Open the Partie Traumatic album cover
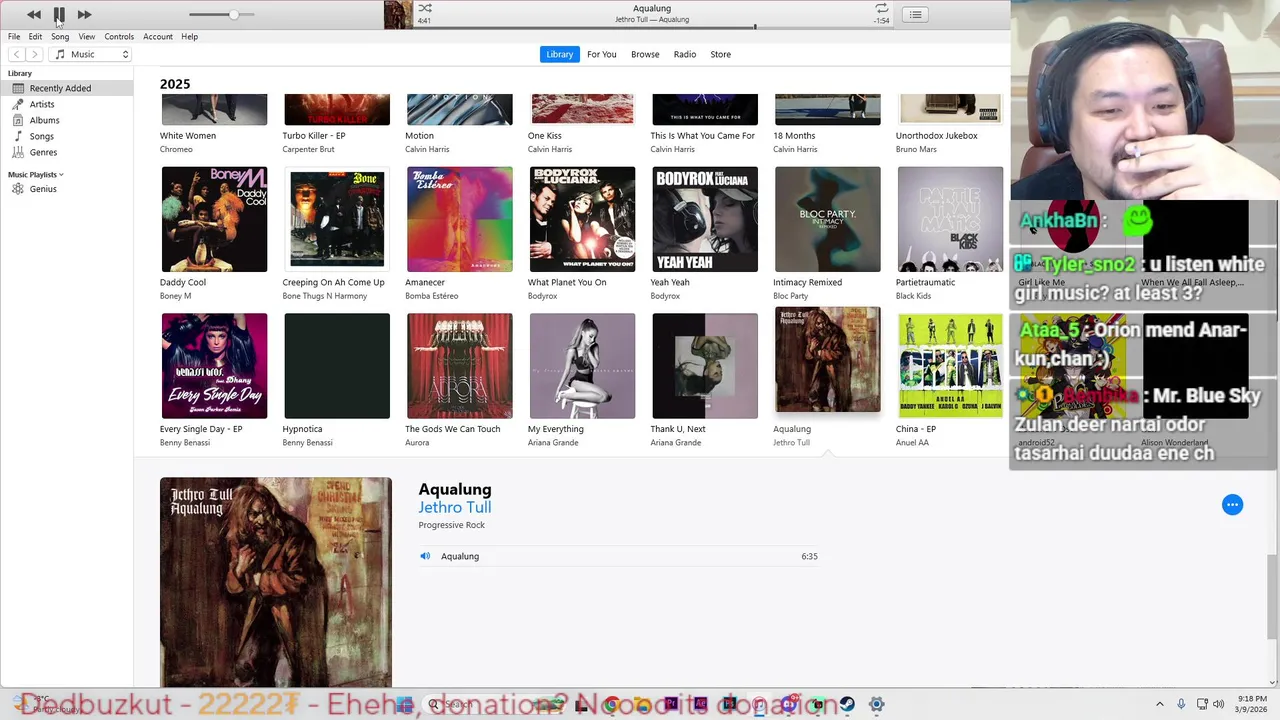This screenshot has width=1280, height=720. point(950,219)
